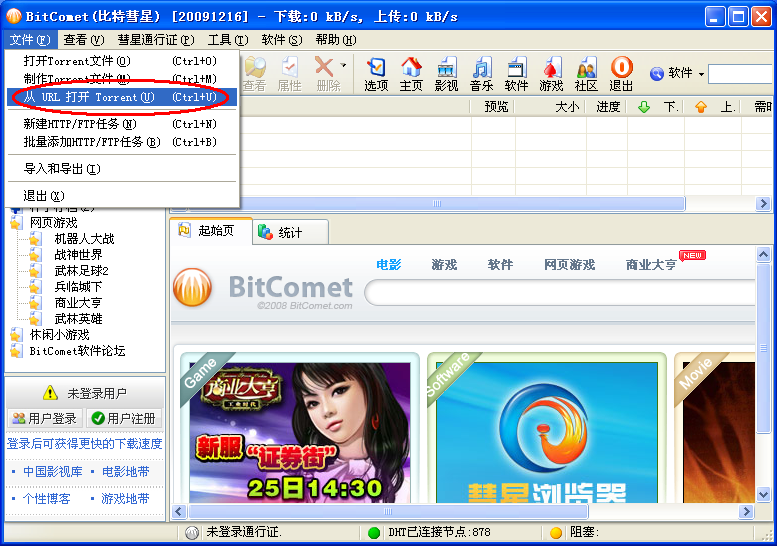This screenshot has width=777, height=546.
Task: Click the 预览 column header
Action: tap(494, 107)
